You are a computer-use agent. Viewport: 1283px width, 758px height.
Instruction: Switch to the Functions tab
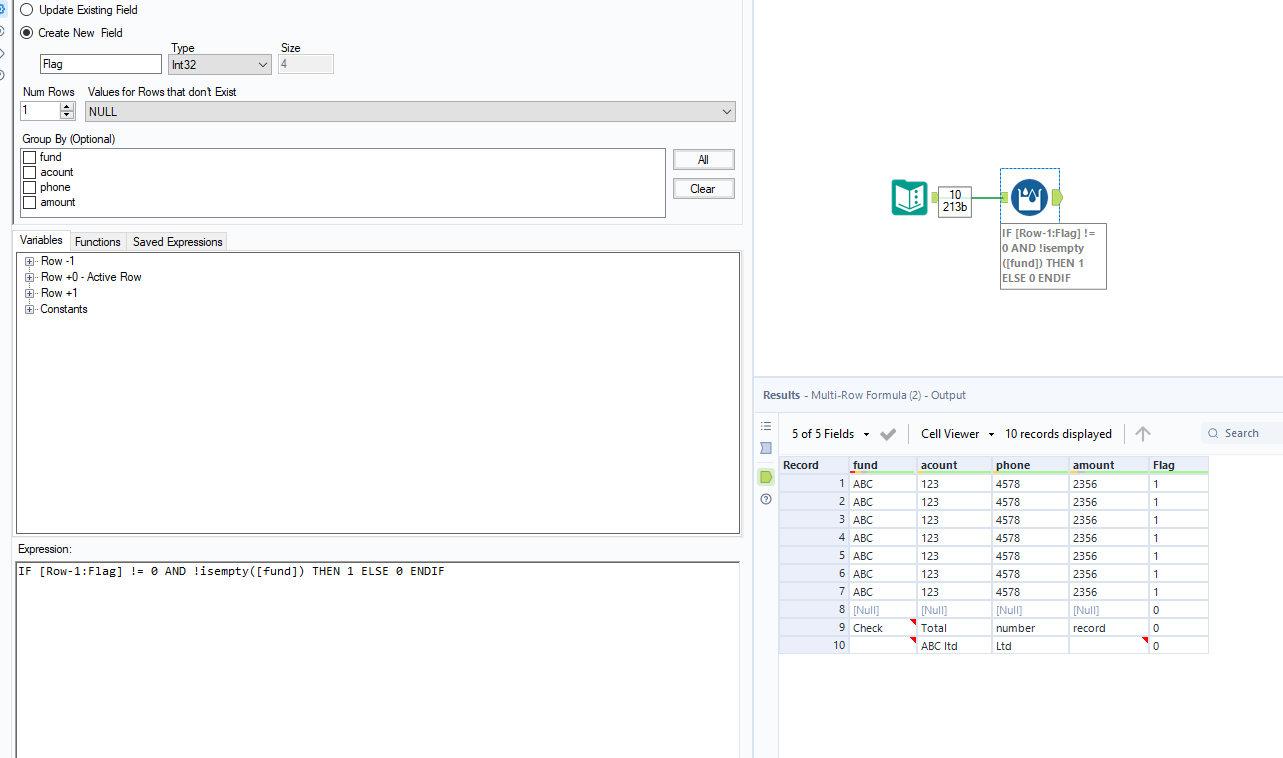pos(98,242)
